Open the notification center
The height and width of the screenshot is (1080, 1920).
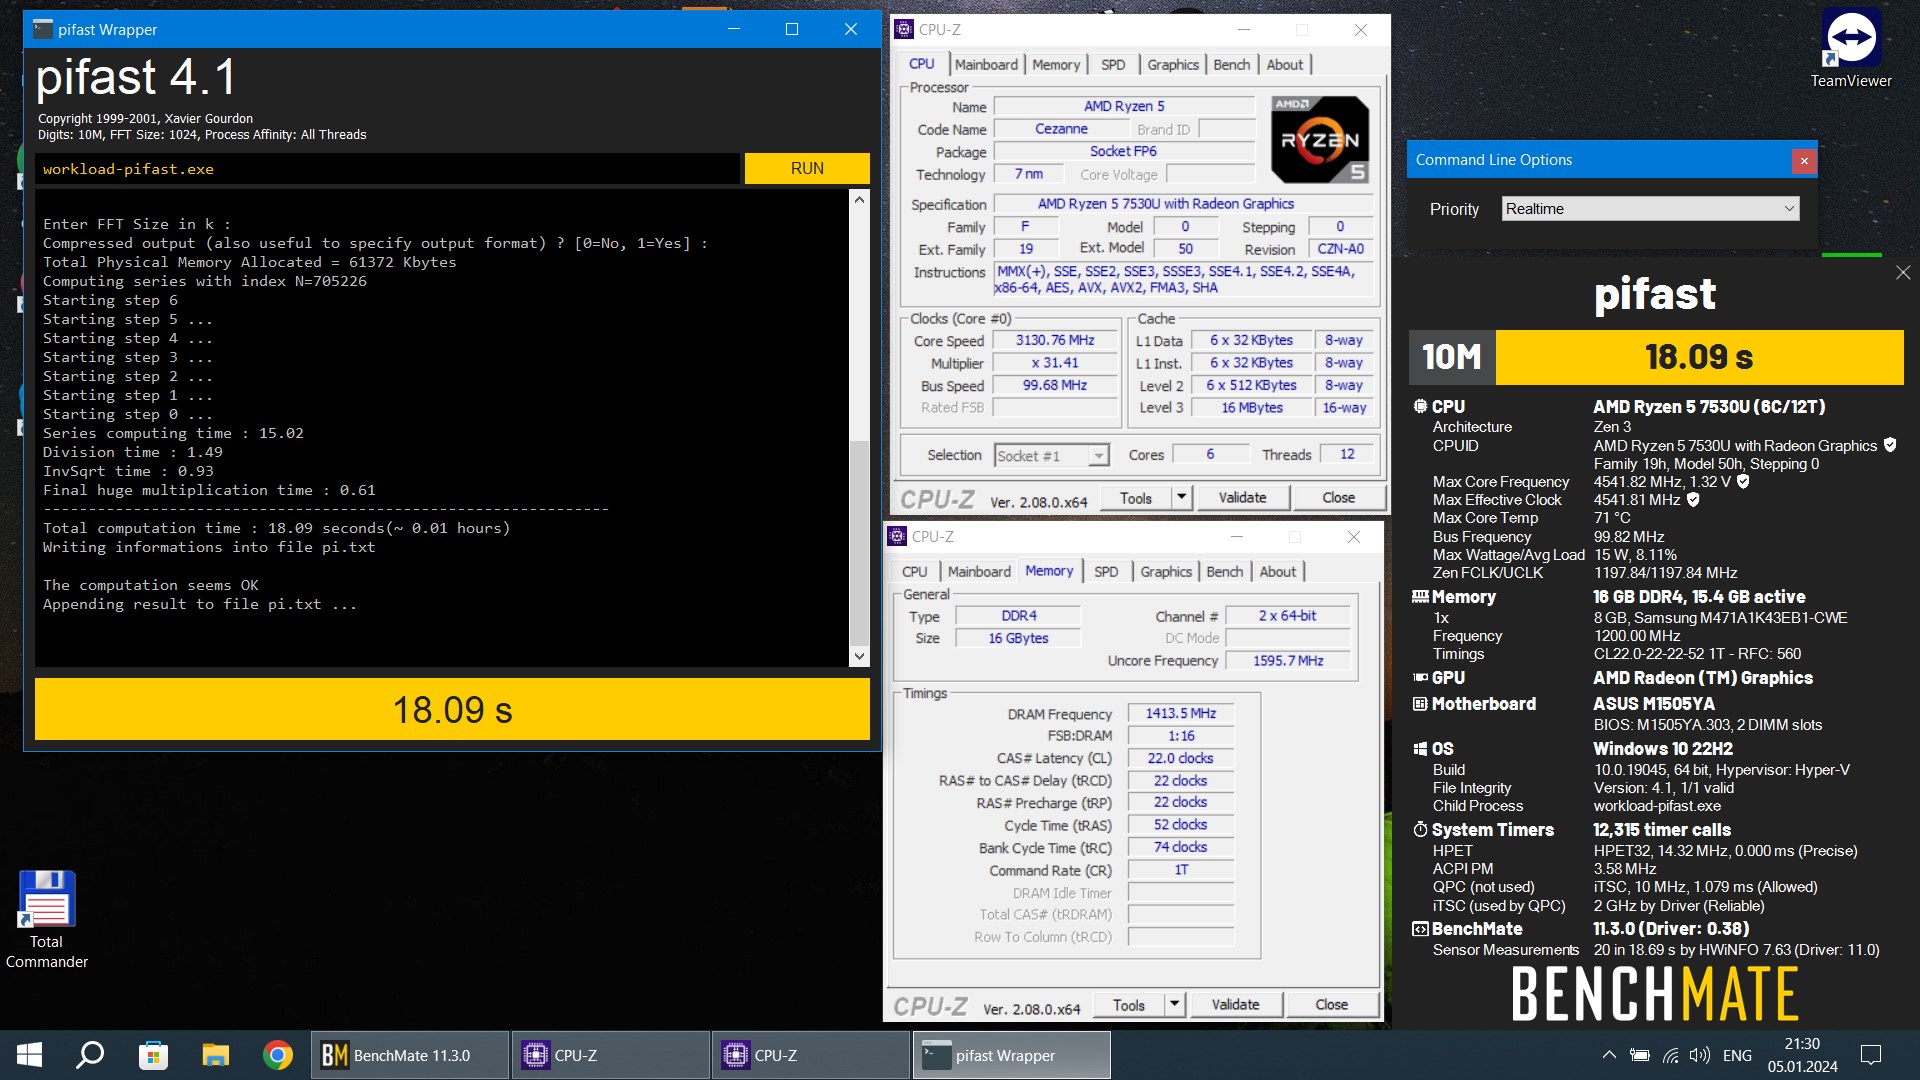(1870, 1055)
